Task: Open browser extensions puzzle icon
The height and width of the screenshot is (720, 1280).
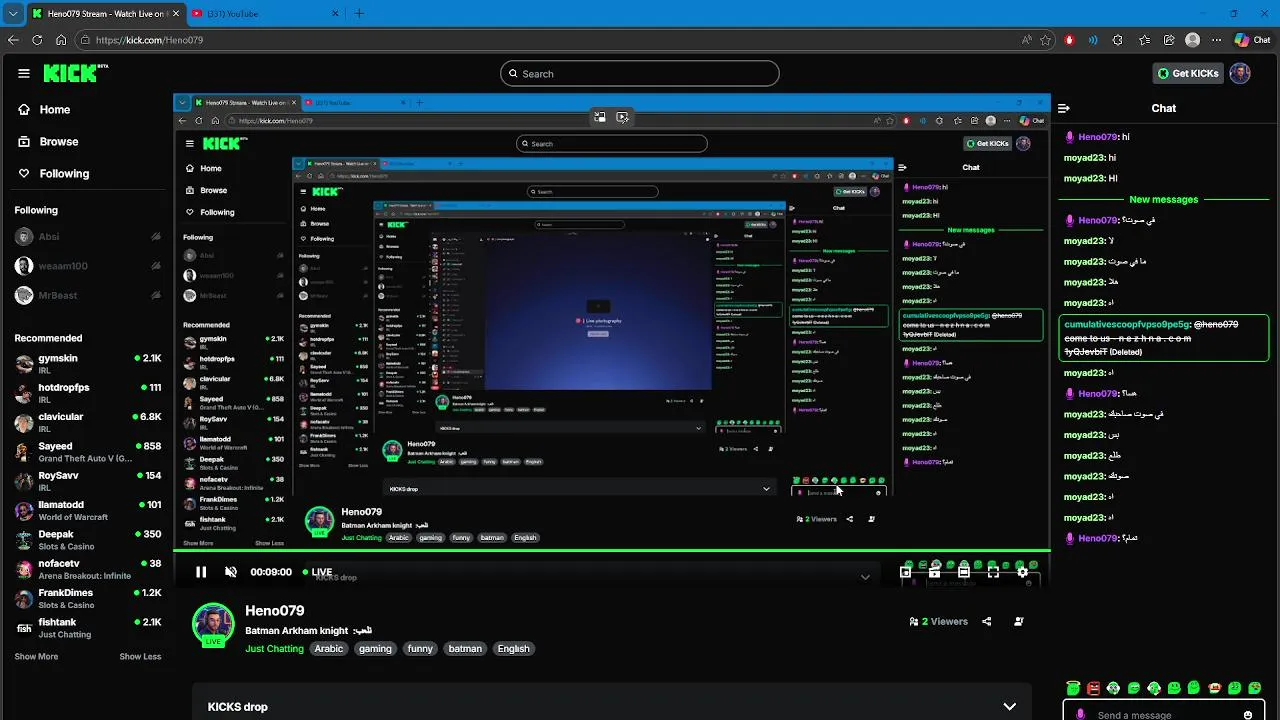Action: 1118,40
